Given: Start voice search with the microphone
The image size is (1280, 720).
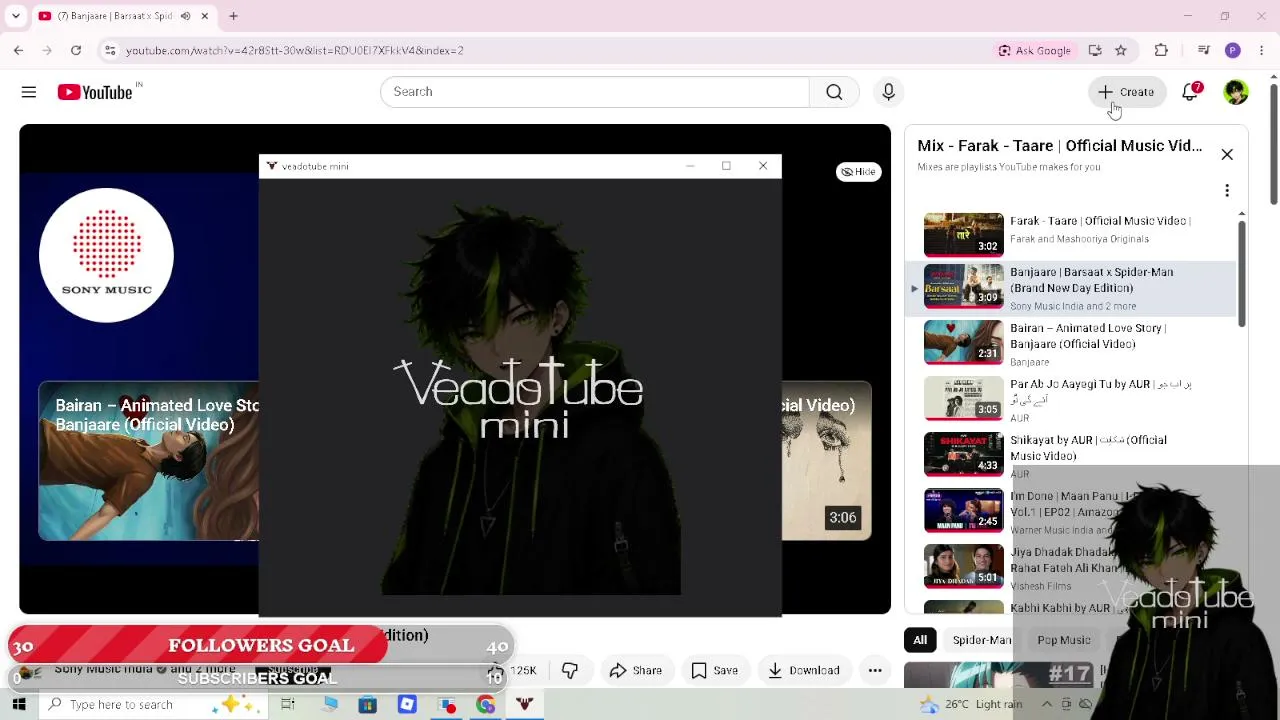Looking at the screenshot, I should pyautogui.click(x=888, y=92).
